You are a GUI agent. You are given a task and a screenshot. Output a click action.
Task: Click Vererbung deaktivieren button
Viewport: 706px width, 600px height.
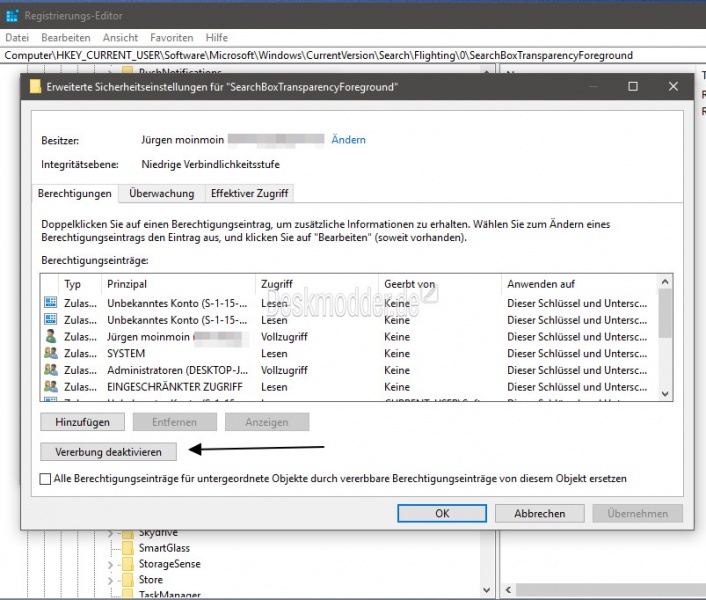coord(109,452)
